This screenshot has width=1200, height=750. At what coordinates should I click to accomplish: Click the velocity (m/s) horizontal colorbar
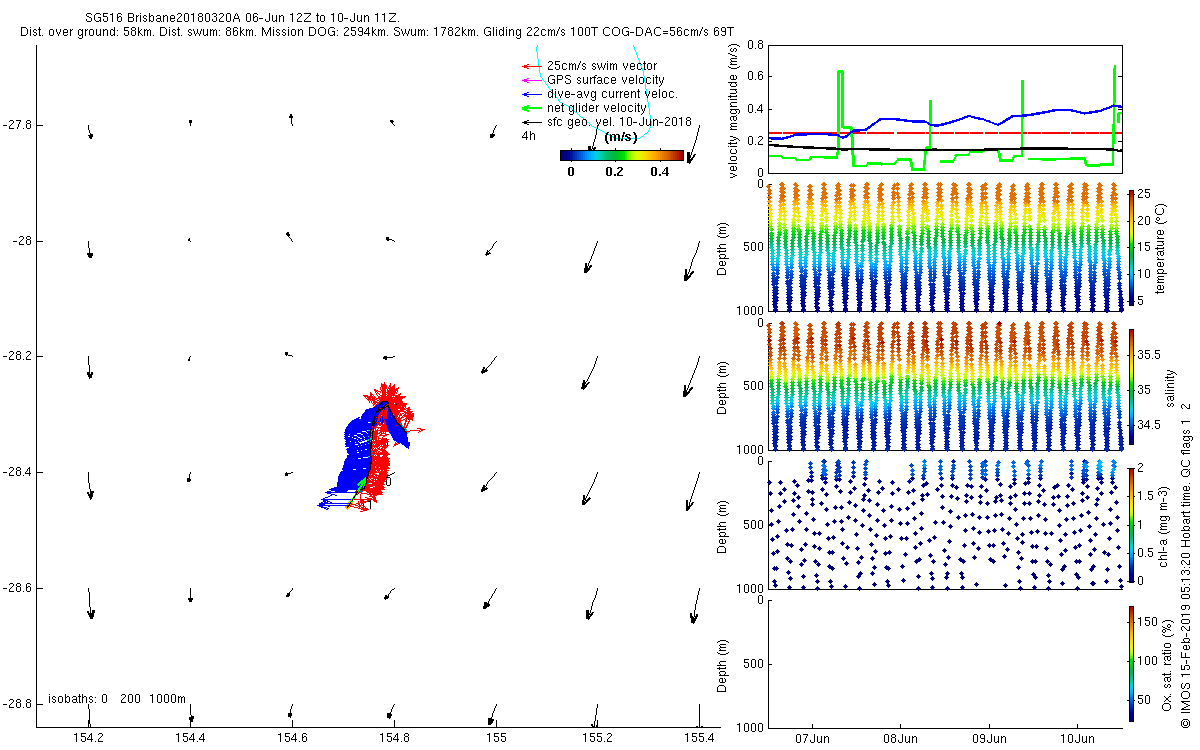[x=621, y=155]
